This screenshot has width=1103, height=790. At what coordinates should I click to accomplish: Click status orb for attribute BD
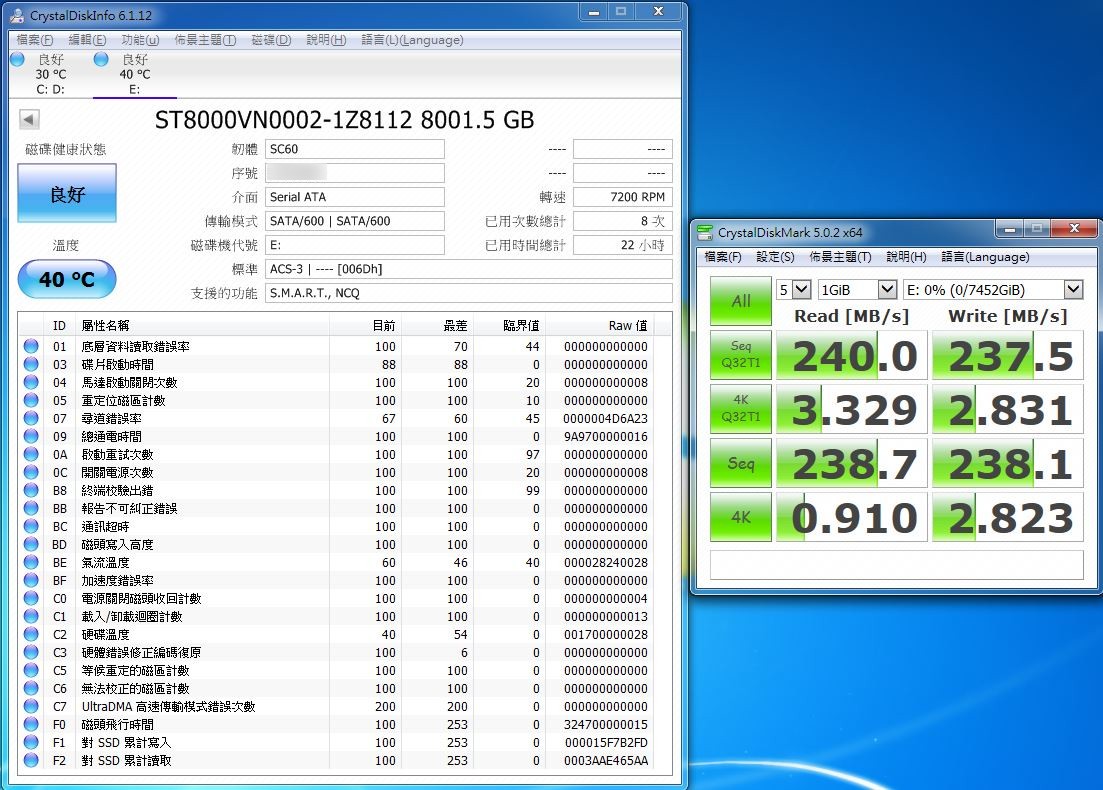[31, 544]
